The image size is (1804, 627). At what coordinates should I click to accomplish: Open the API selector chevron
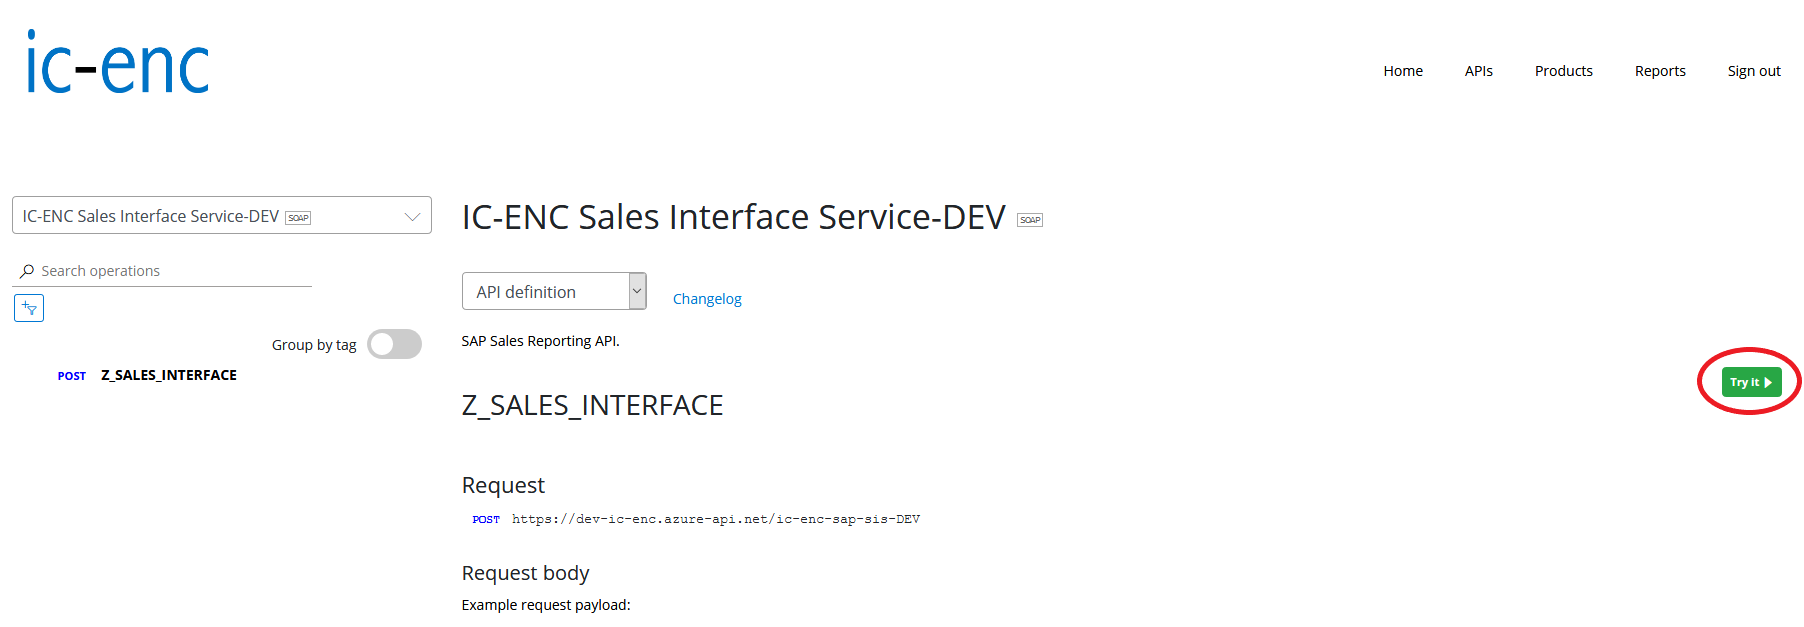coord(411,217)
